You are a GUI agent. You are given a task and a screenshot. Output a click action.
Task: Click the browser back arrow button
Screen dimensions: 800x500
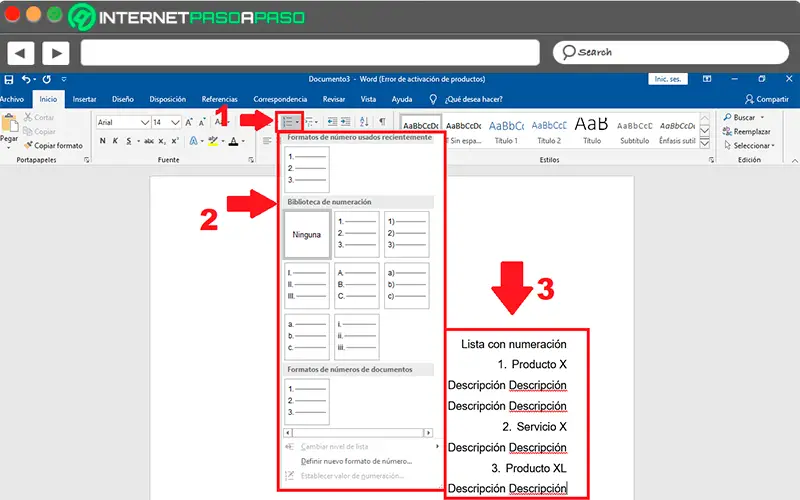[20, 53]
